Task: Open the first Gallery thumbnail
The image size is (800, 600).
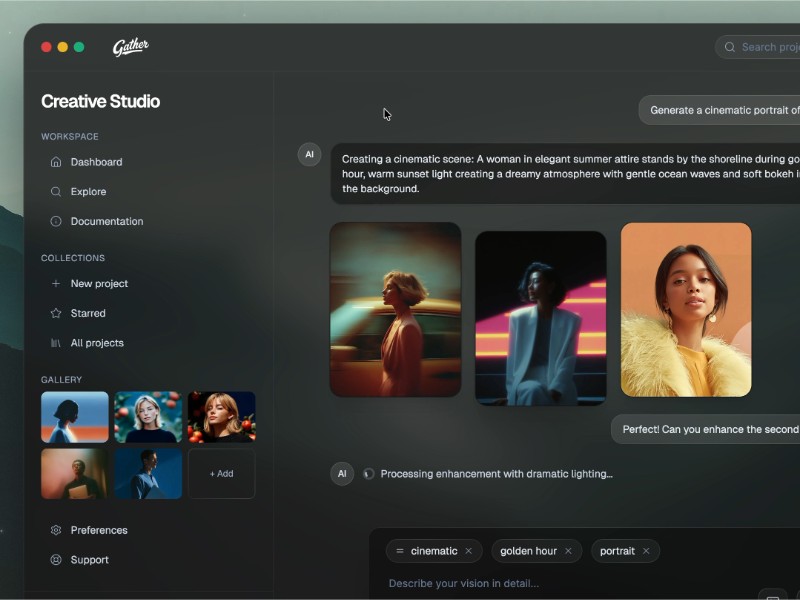Action: coord(73,416)
